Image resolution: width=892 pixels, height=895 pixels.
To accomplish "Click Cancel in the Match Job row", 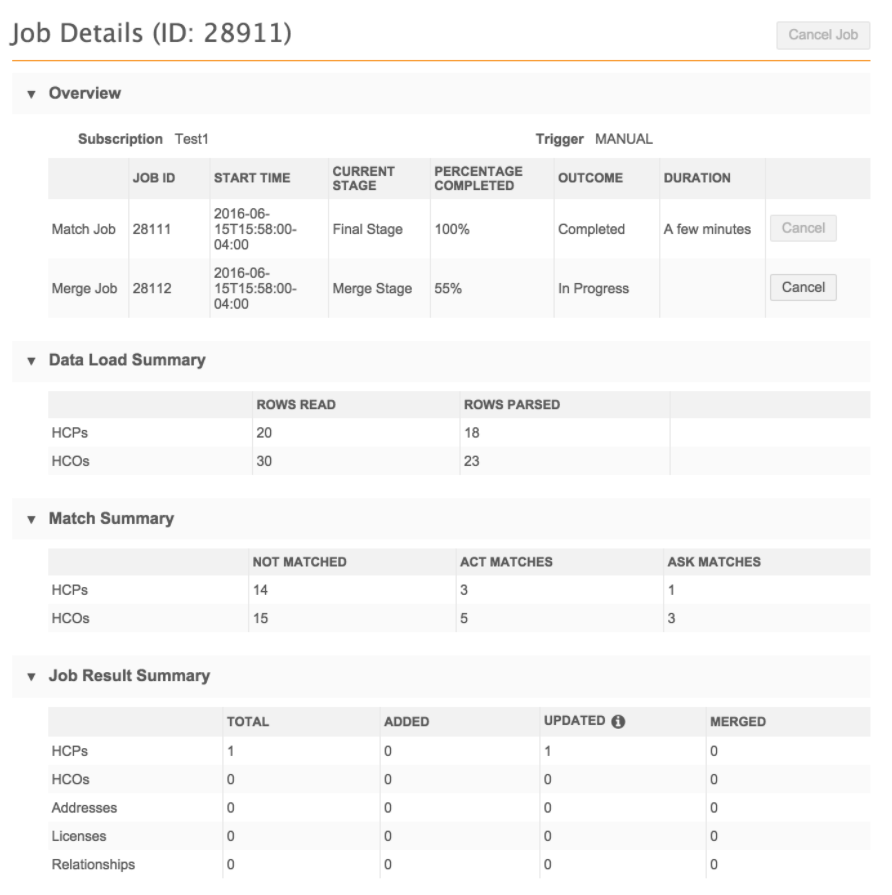I will [x=802, y=229].
